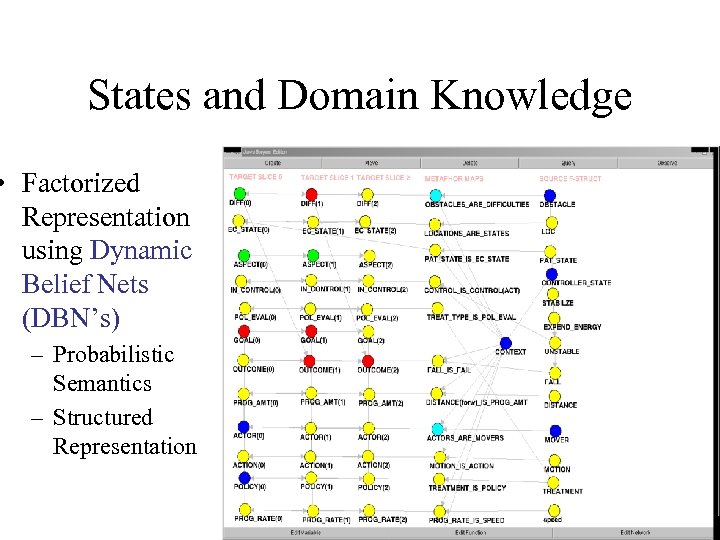
Task: Select the cyan OBSTACLES_ARE_DIFFICULTIES node
Action: (x=436, y=195)
